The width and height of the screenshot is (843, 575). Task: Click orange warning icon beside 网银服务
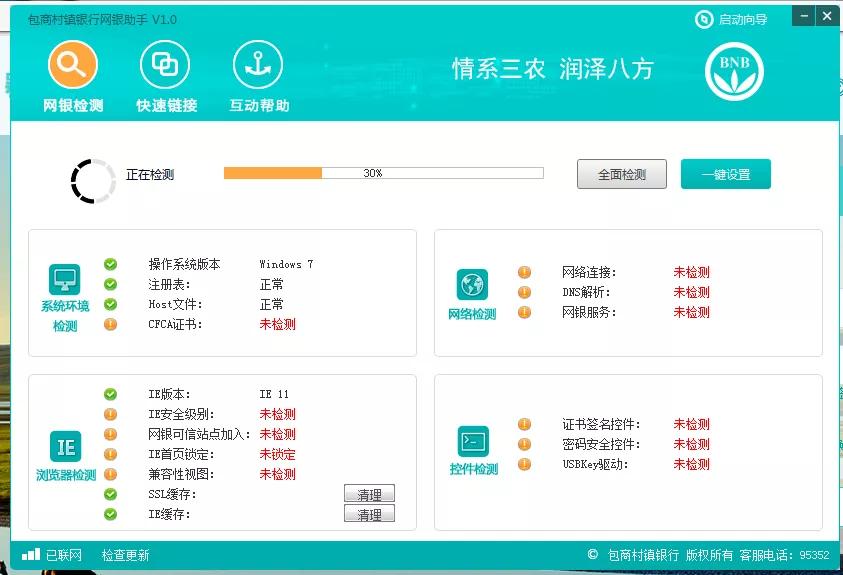tap(524, 312)
